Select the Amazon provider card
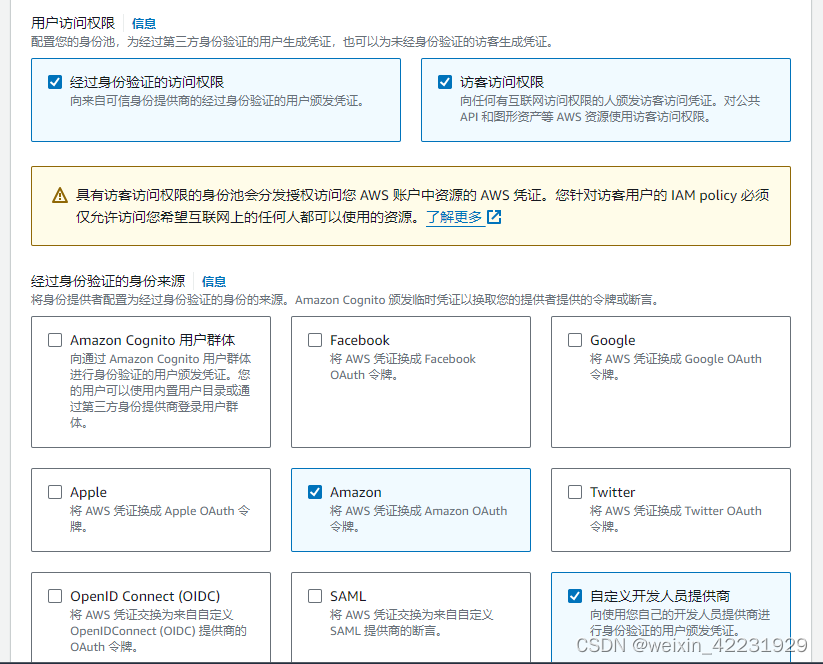This screenshot has width=823, height=664. coord(410,510)
